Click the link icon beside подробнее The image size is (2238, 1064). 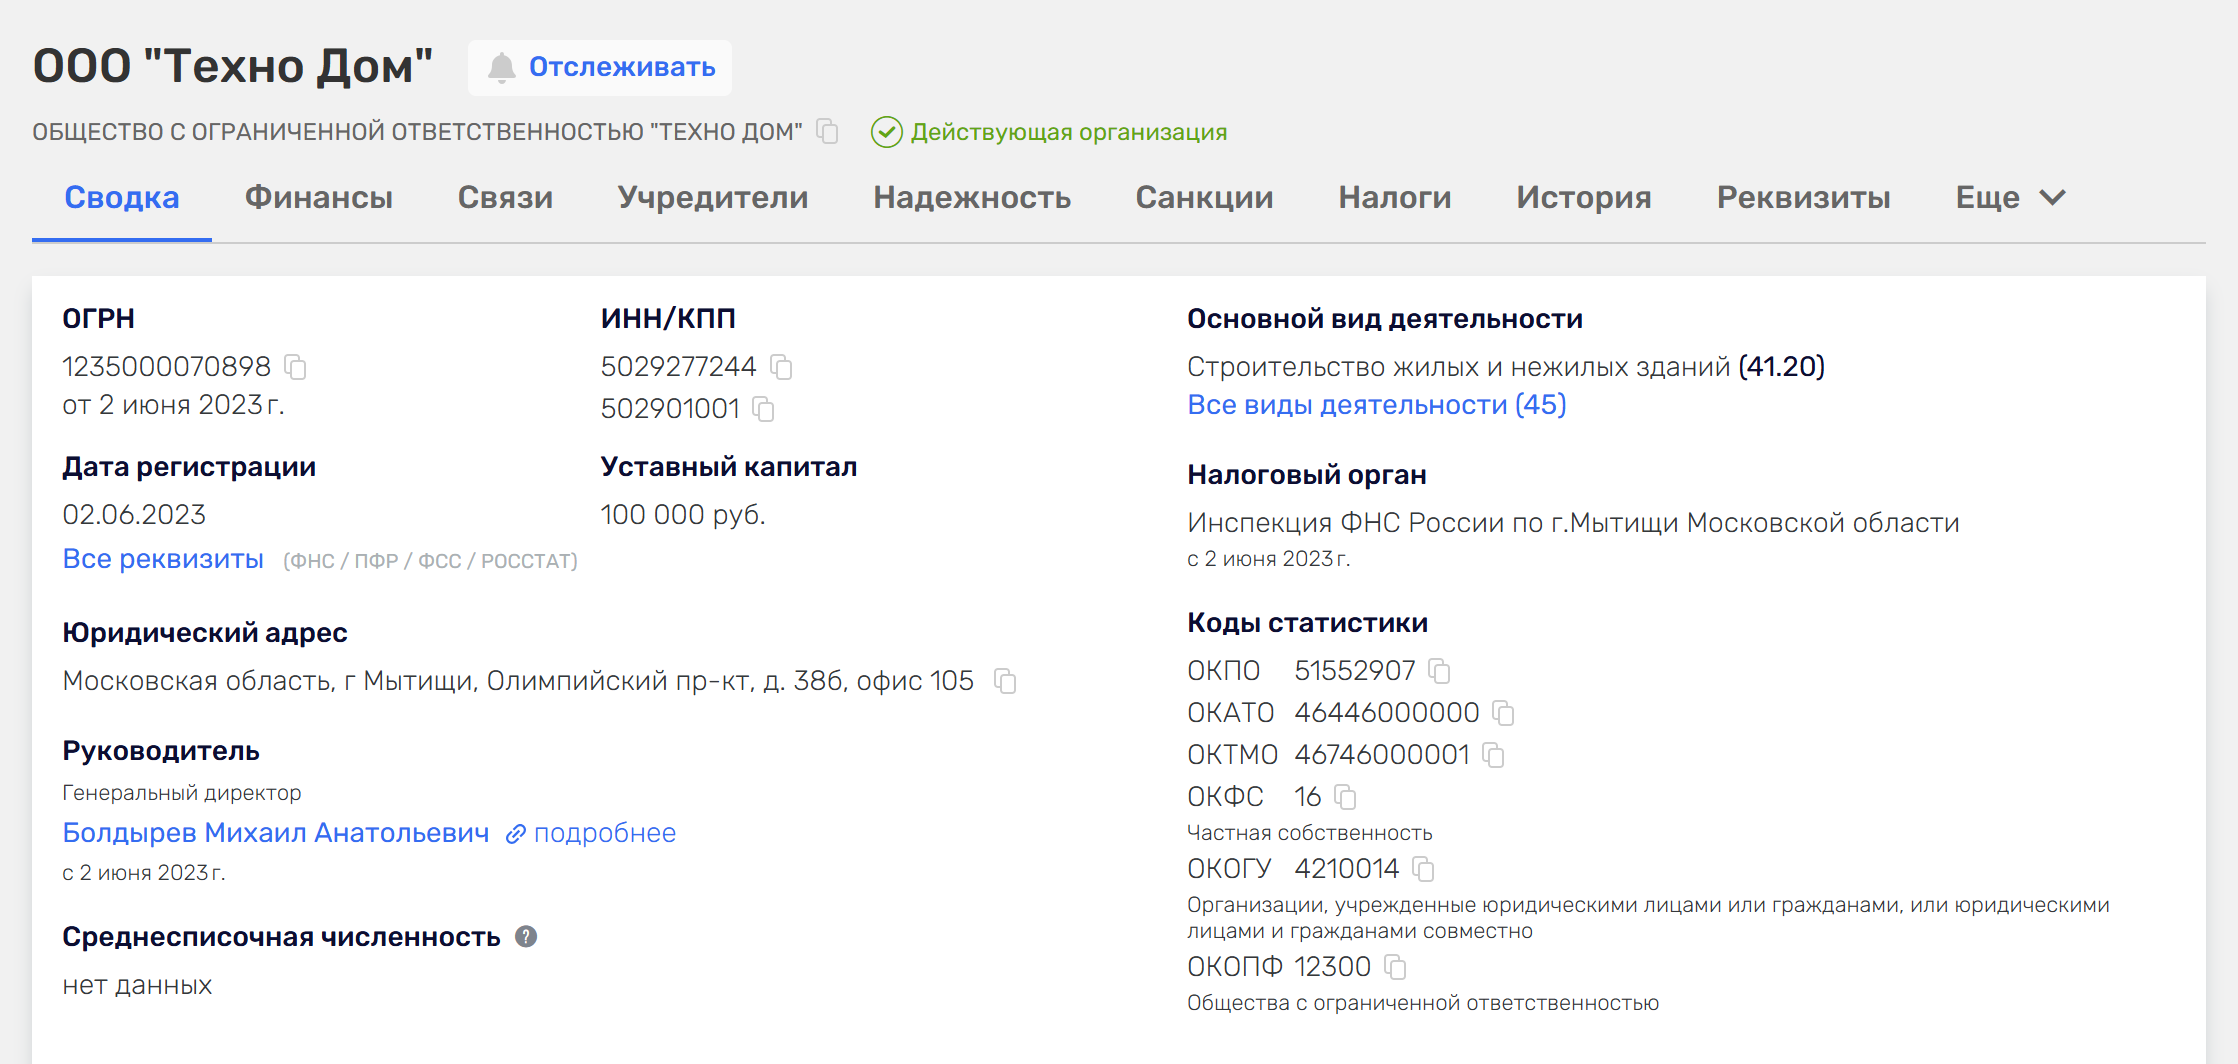pyautogui.click(x=516, y=834)
